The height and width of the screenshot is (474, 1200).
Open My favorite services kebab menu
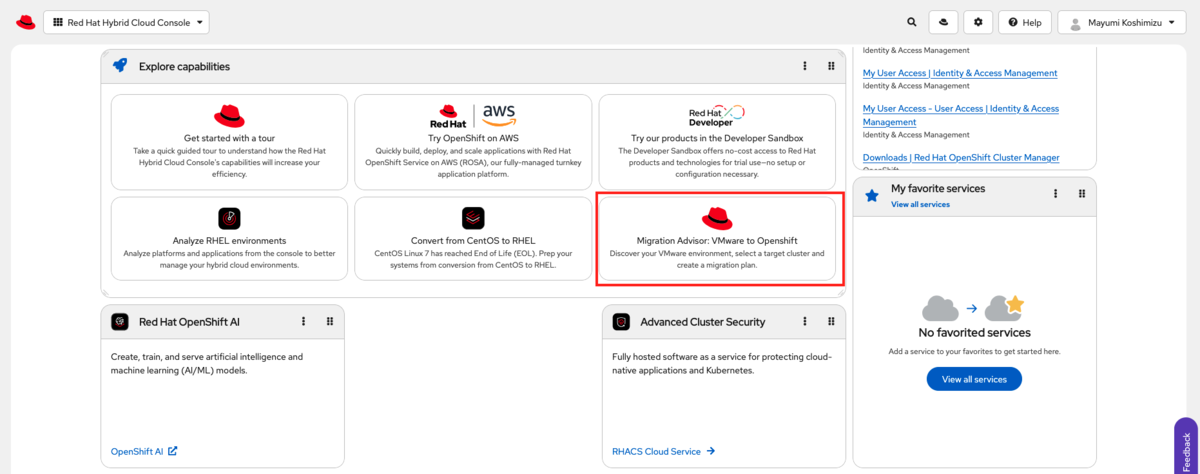coord(1056,194)
